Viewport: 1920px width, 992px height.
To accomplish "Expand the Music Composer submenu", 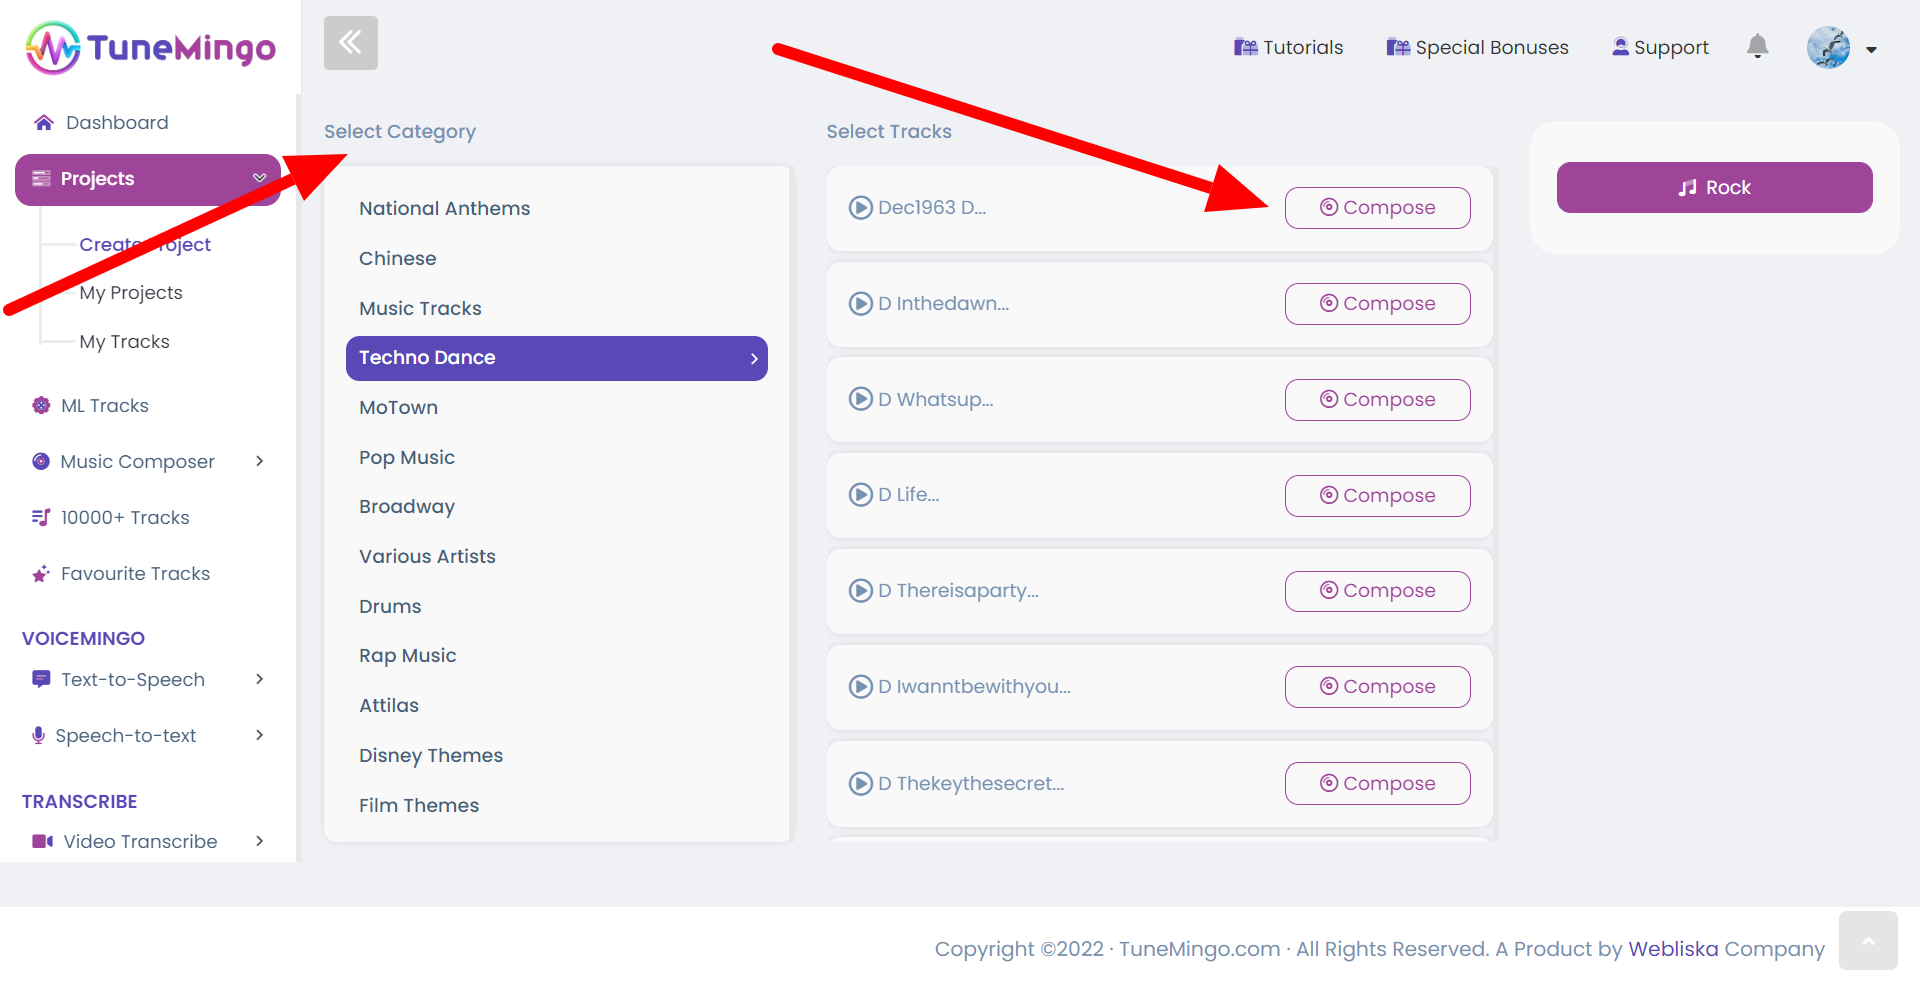I will (259, 461).
